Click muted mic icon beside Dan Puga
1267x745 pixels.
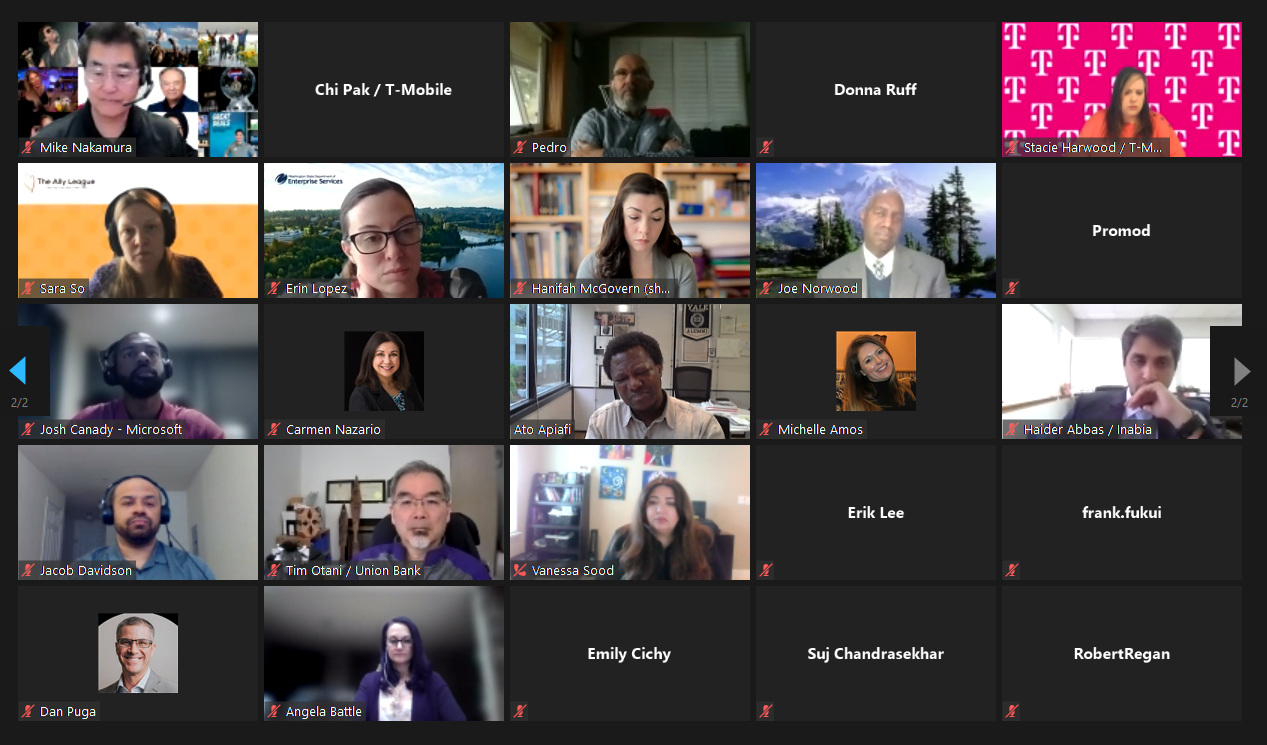28,711
